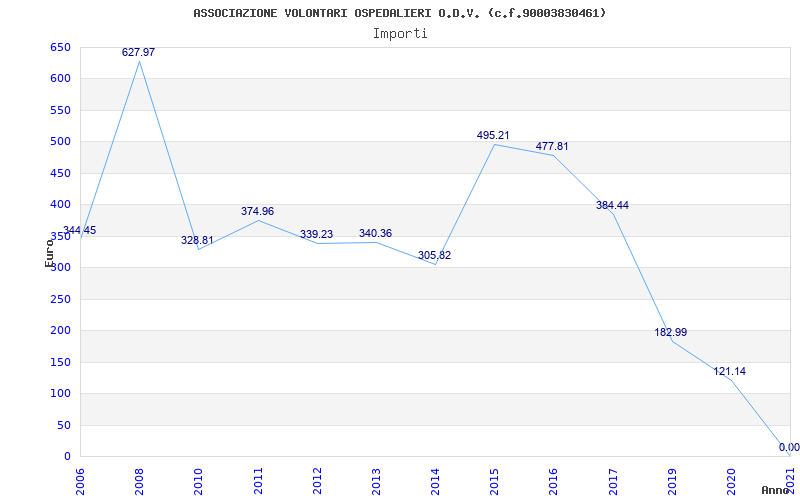Click the Importi subtitle

(400, 34)
